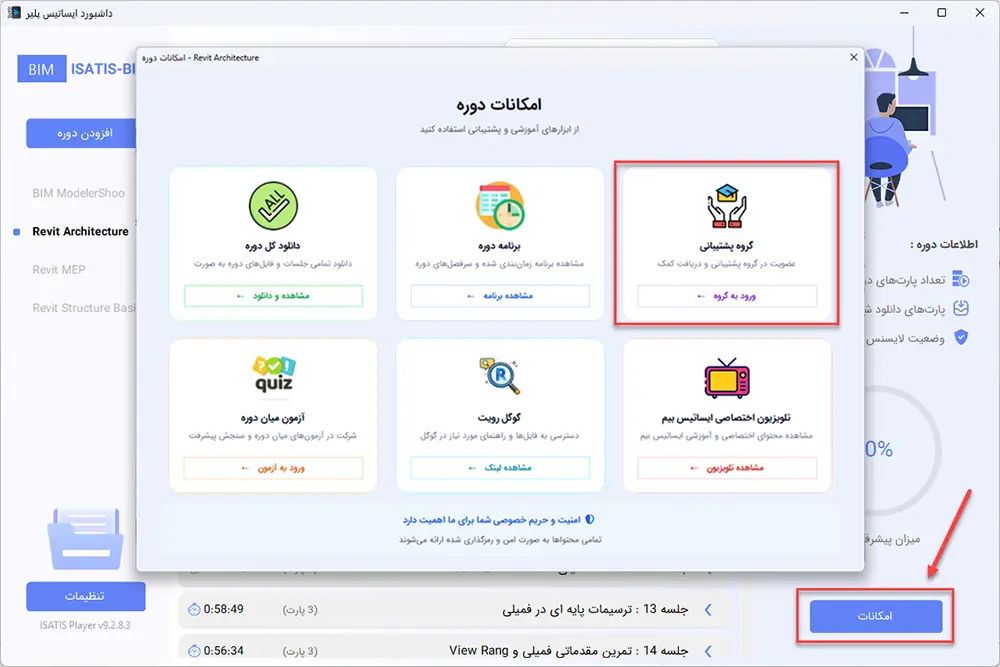Click the support group hands icon
The height and width of the screenshot is (667, 1000).
point(726,206)
